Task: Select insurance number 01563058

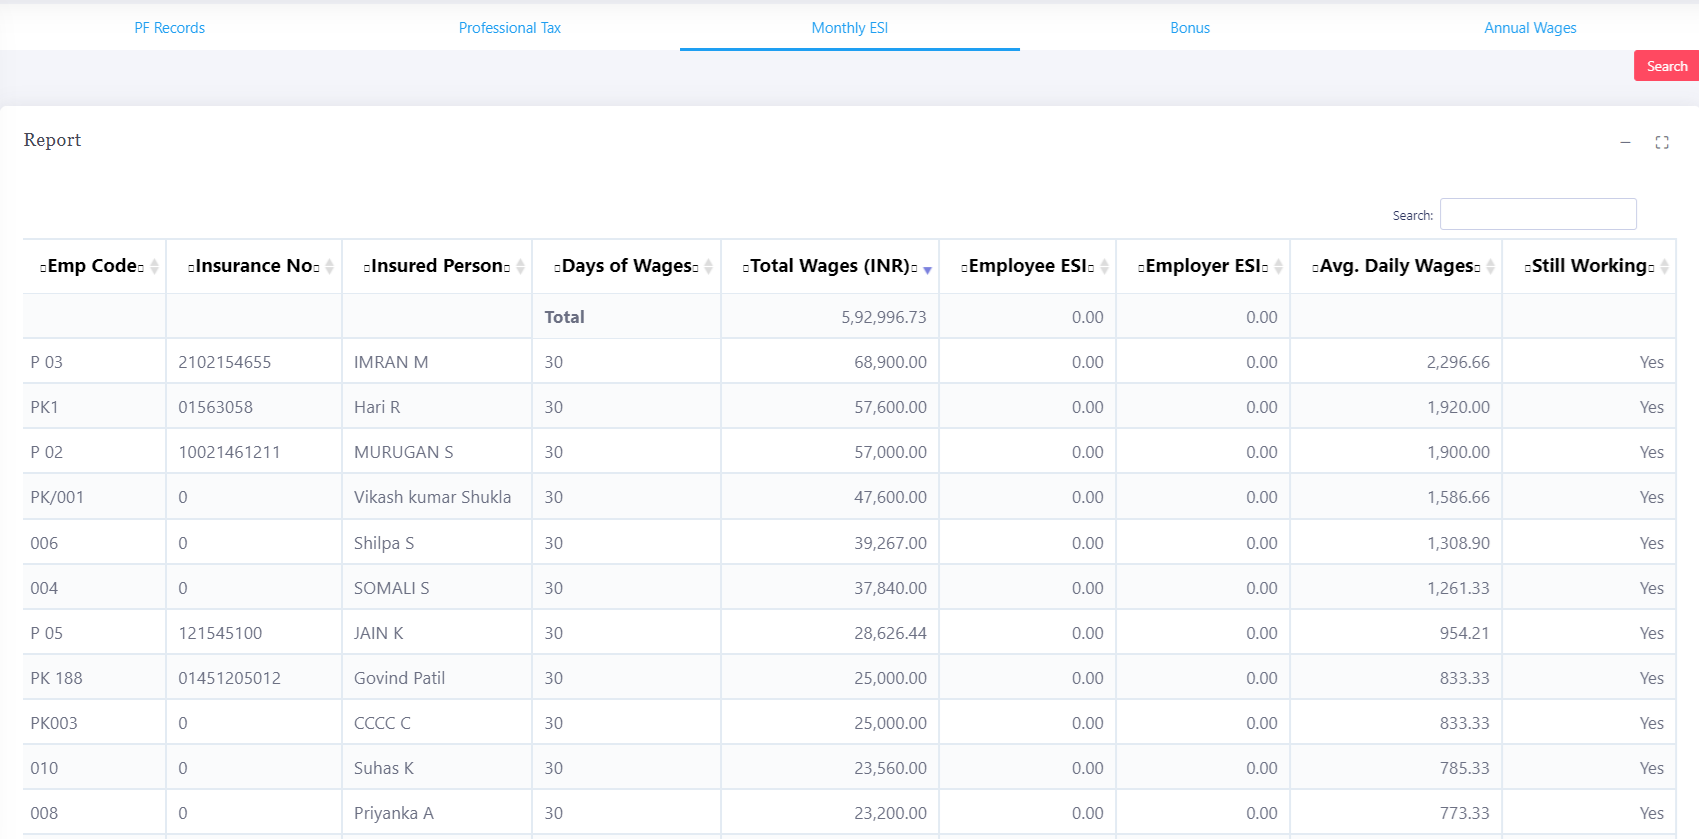Action: pyautogui.click(x=216, y=407)
